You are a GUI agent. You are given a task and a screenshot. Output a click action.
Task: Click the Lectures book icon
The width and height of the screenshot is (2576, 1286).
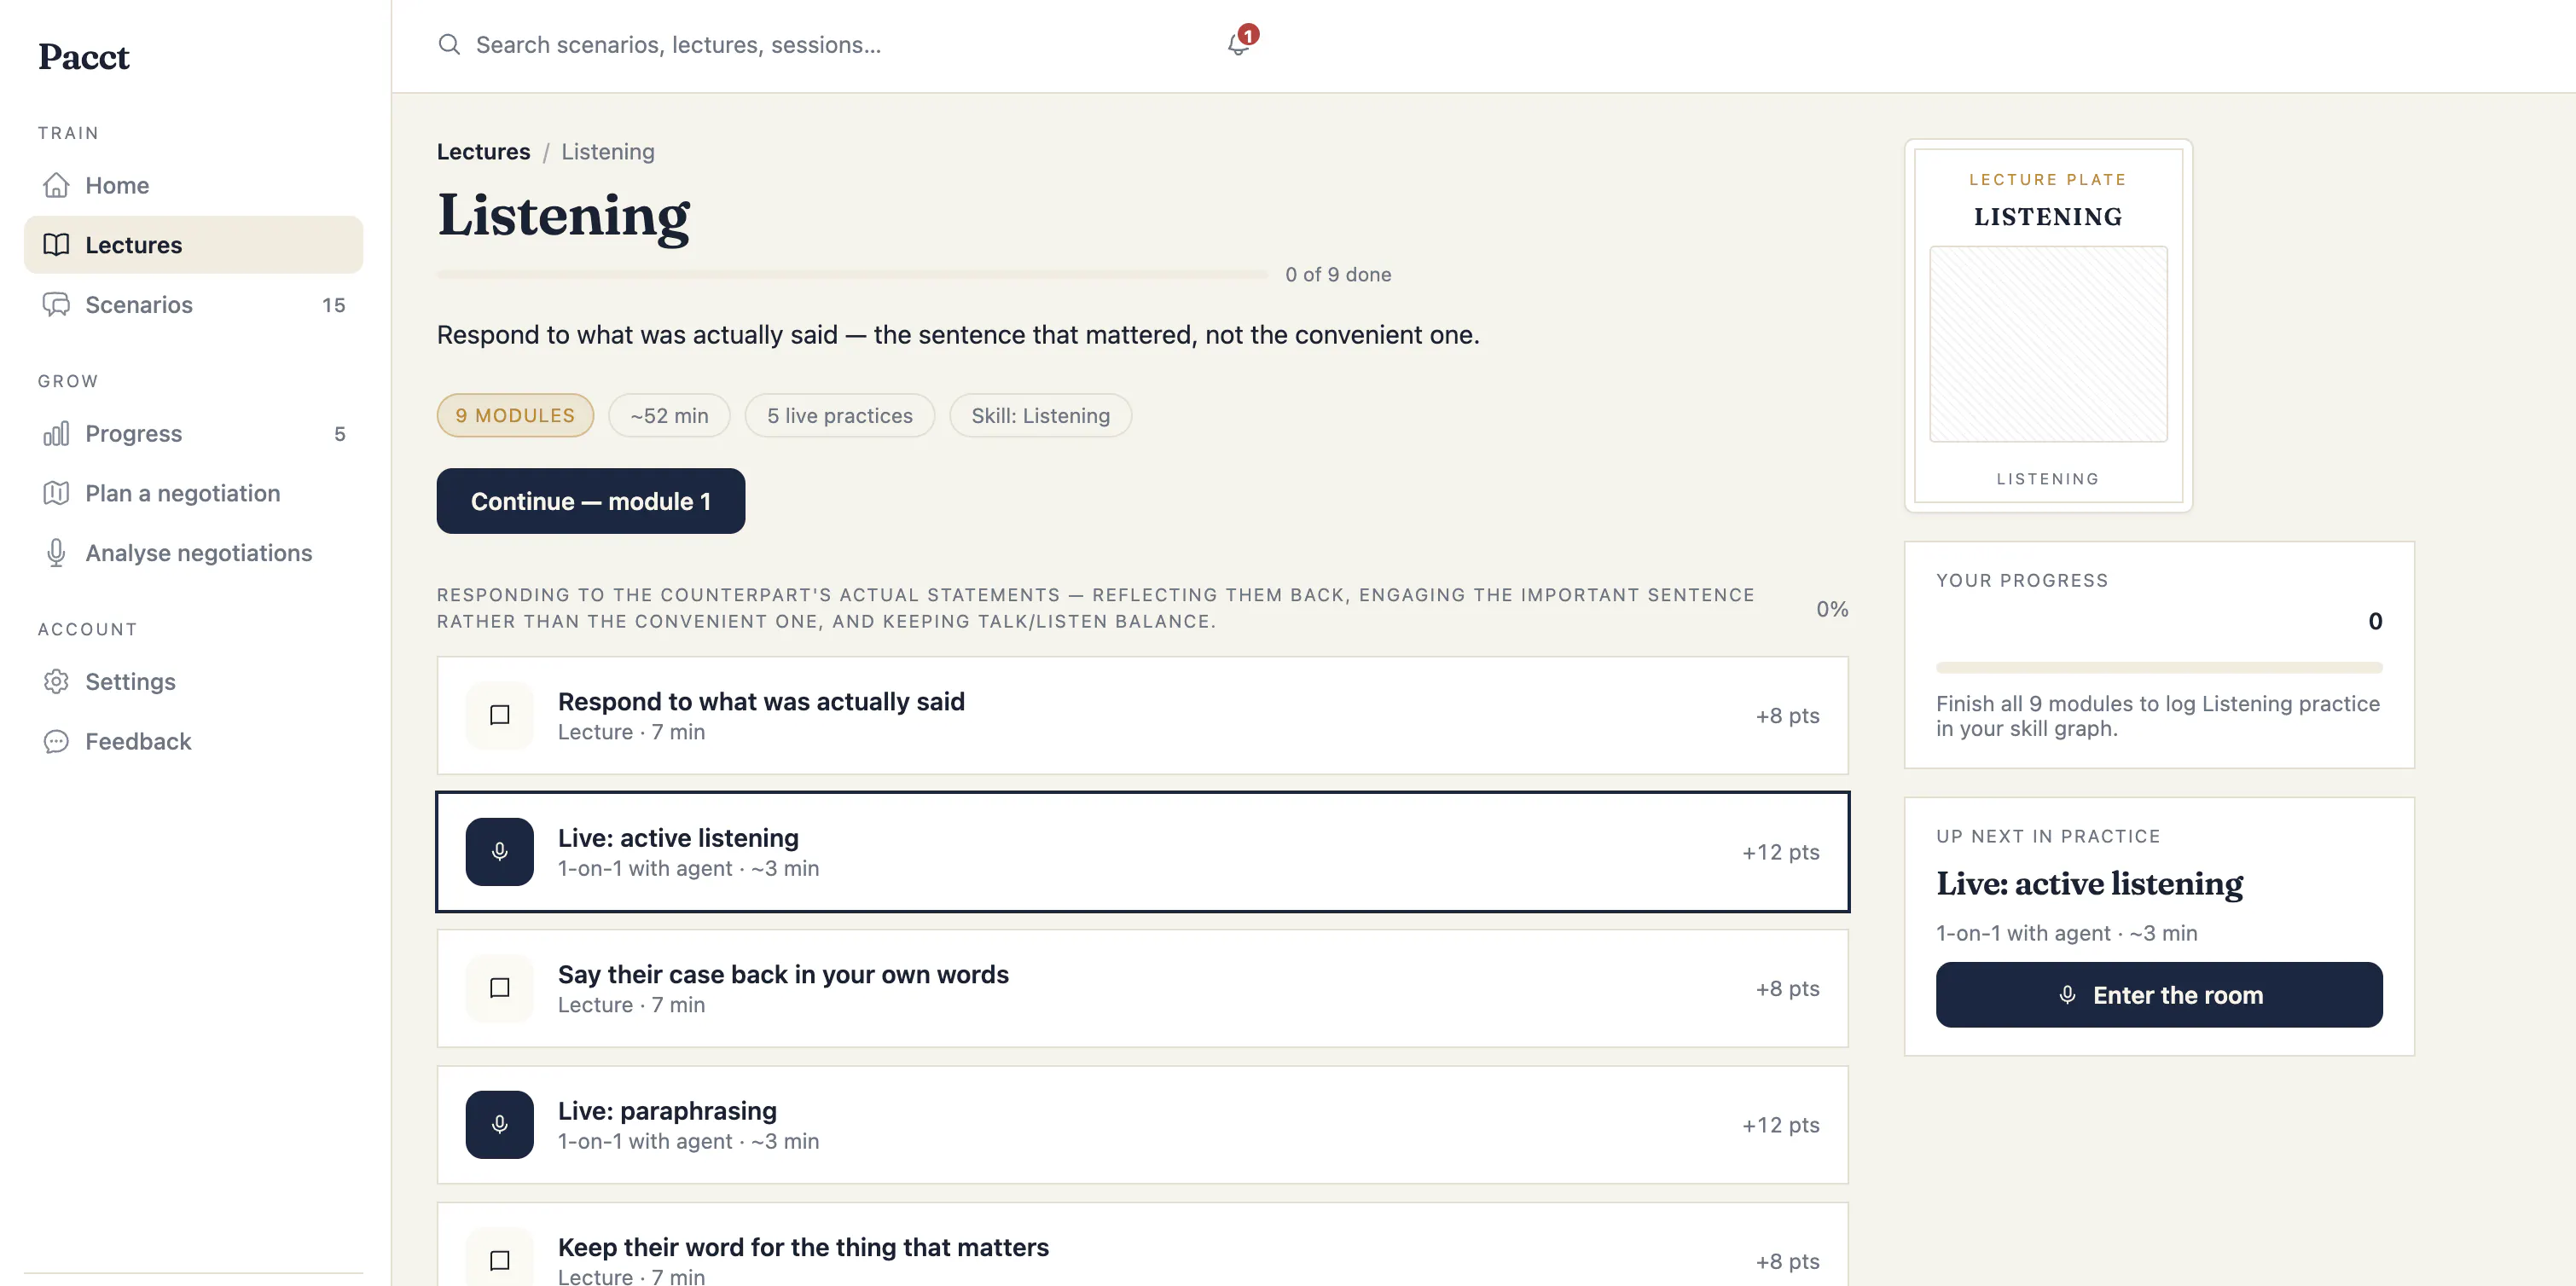coord(56,245)
